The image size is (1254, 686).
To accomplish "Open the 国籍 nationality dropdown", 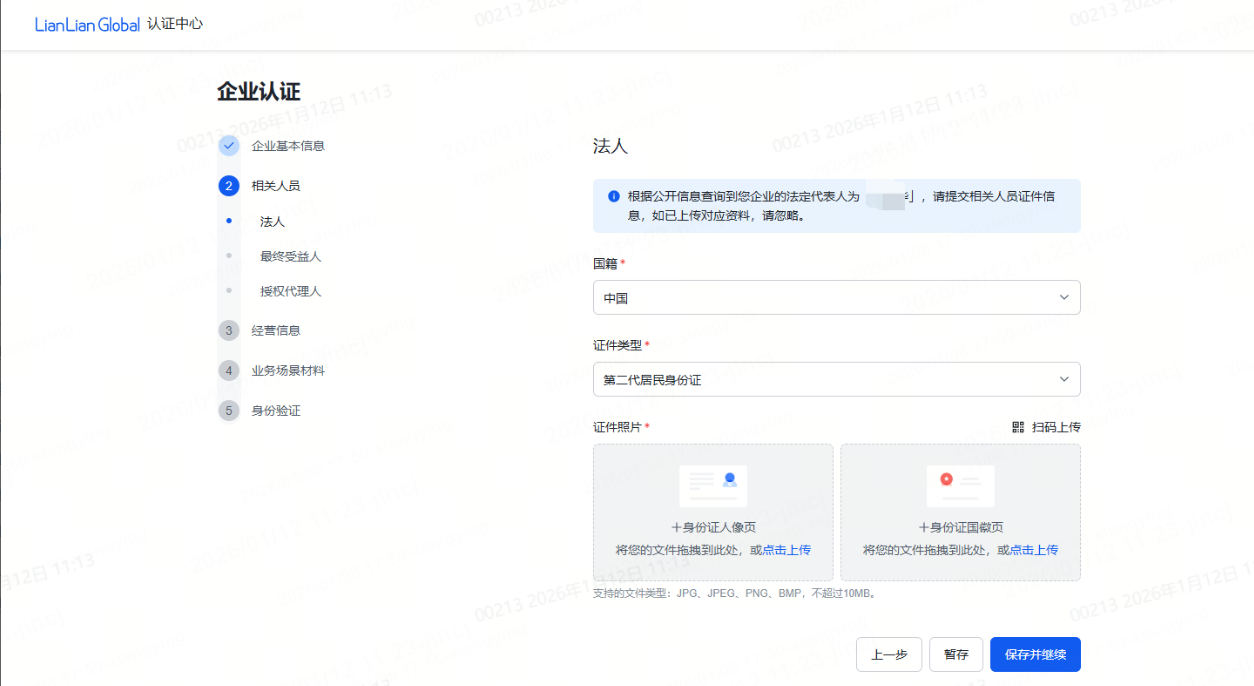I will point(836,298).
